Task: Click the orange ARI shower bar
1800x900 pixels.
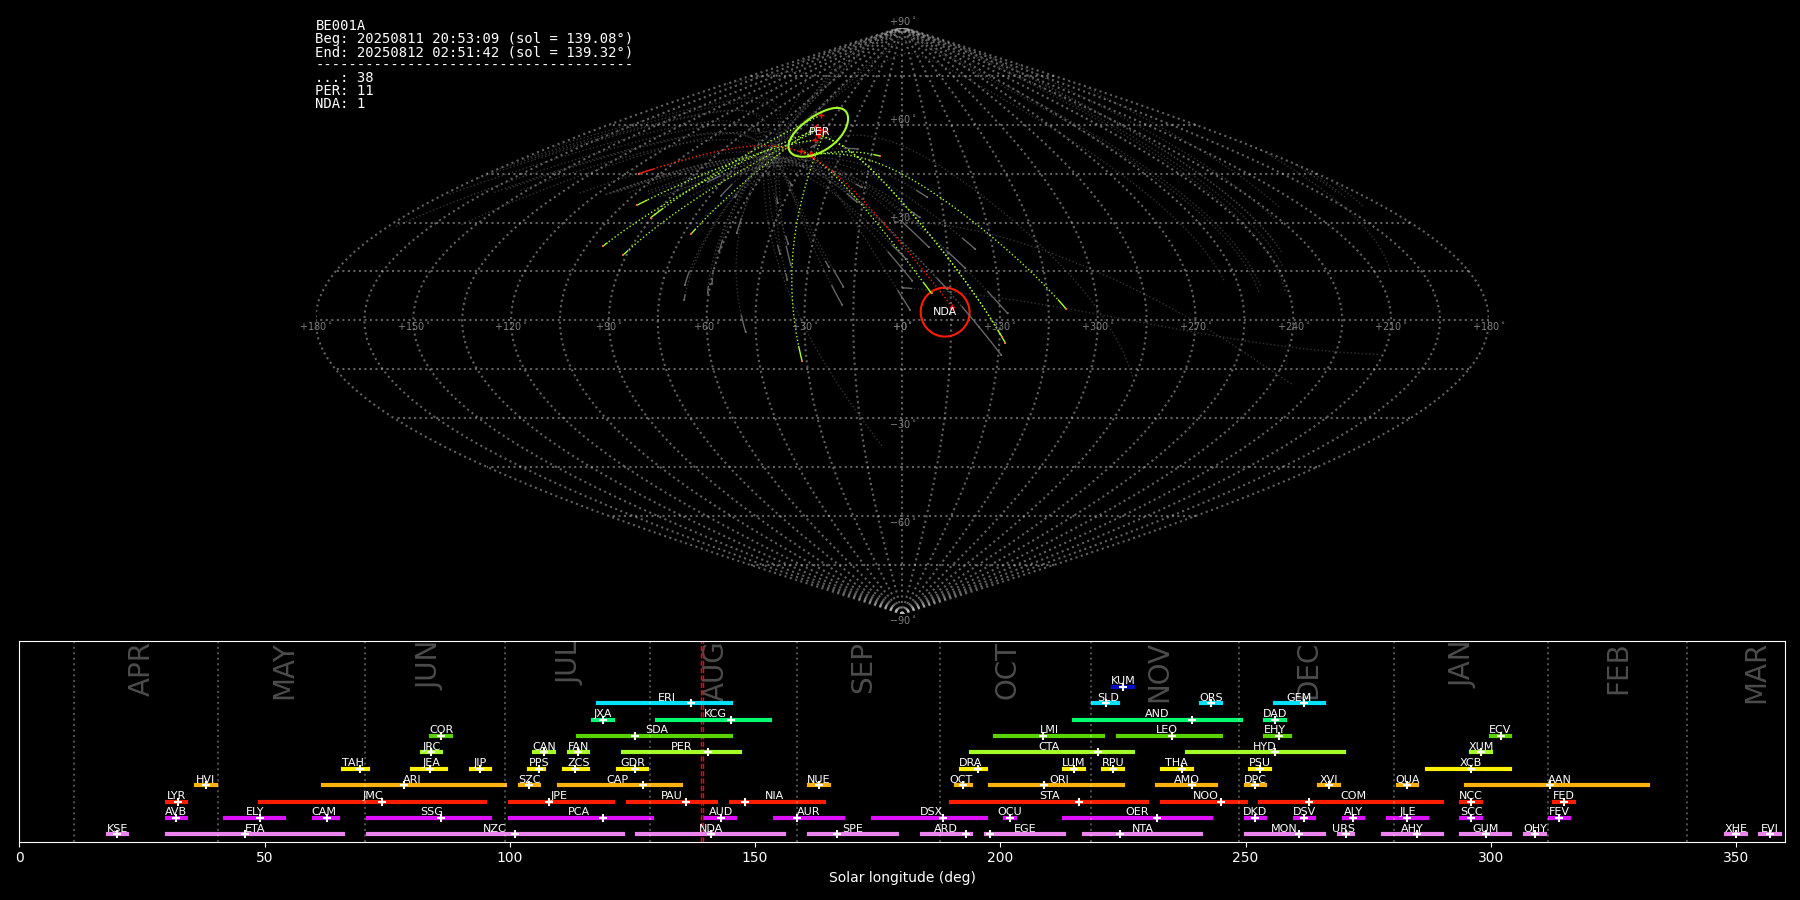Action: point(414,785)
